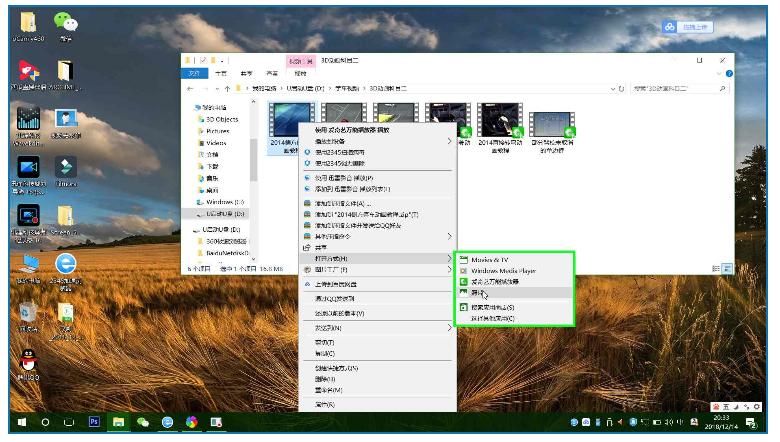Screen dimensions: 780x442
Task: Expand the Send to (N) submenu
Action: 449,328
